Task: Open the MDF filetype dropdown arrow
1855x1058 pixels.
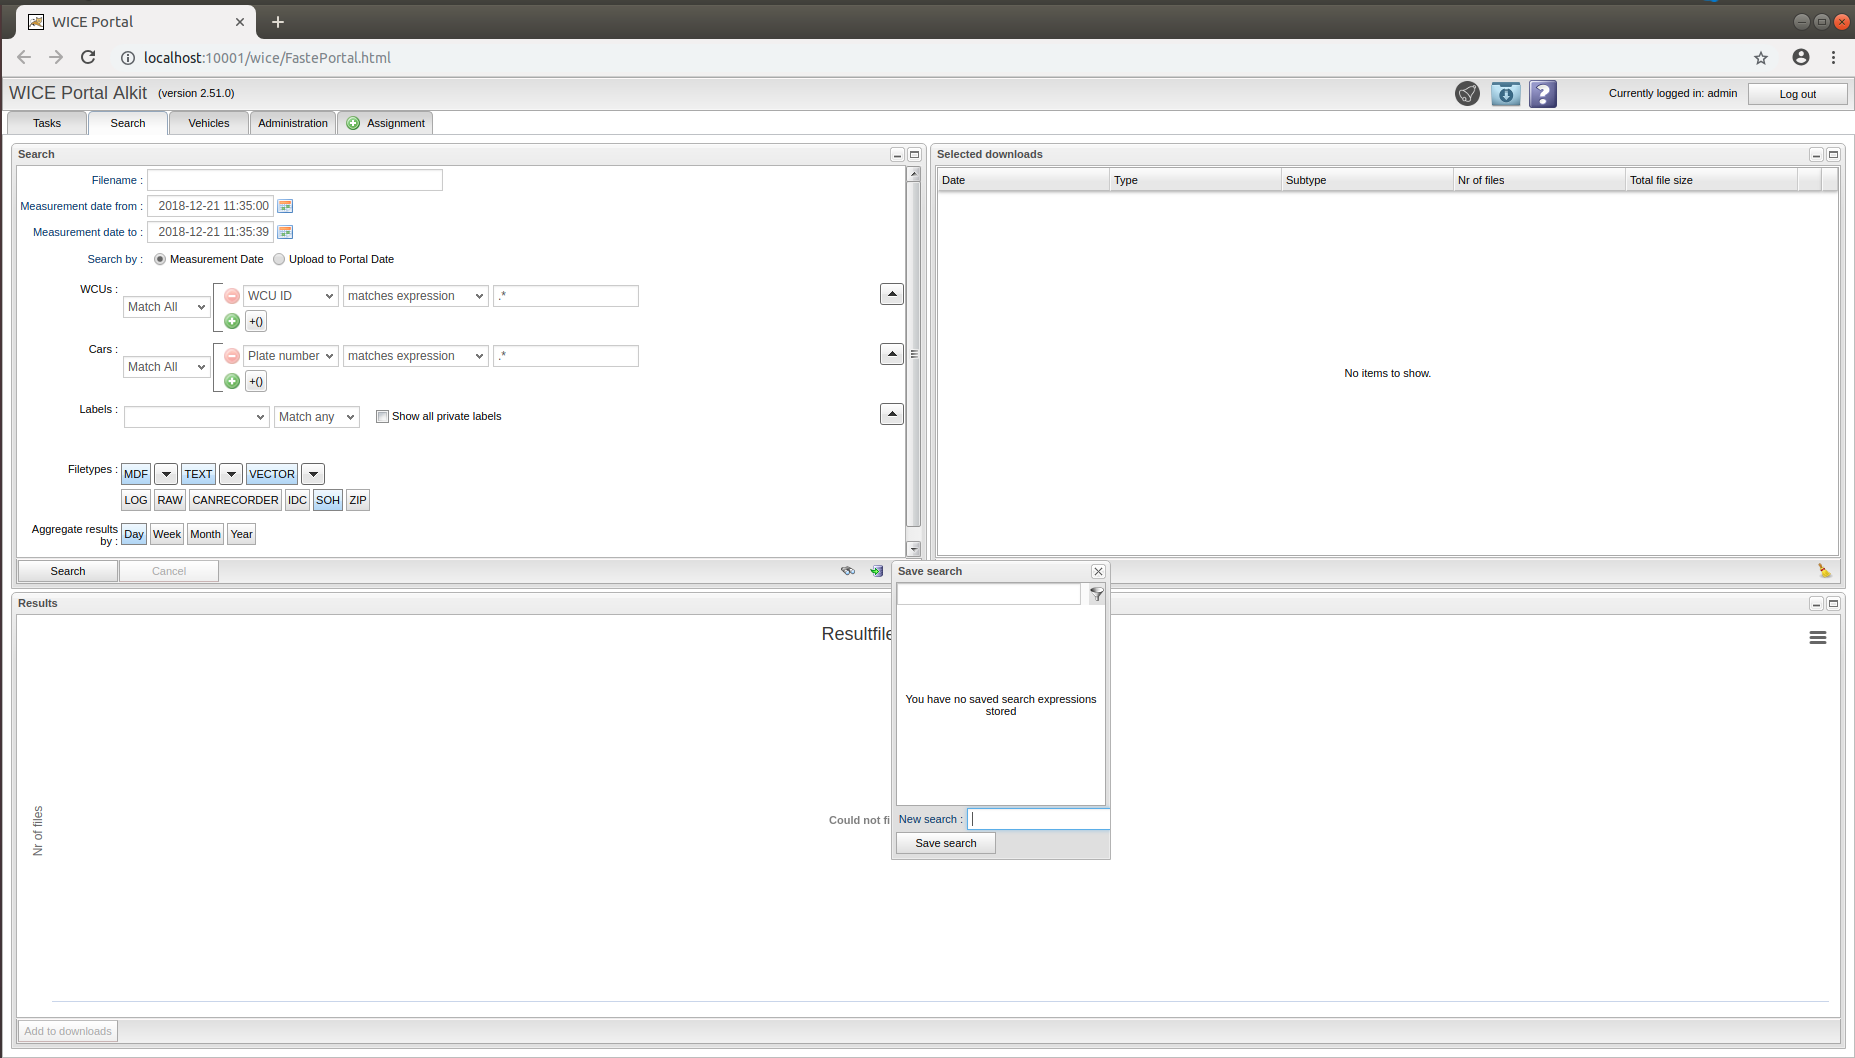Action: click(166, 474)
